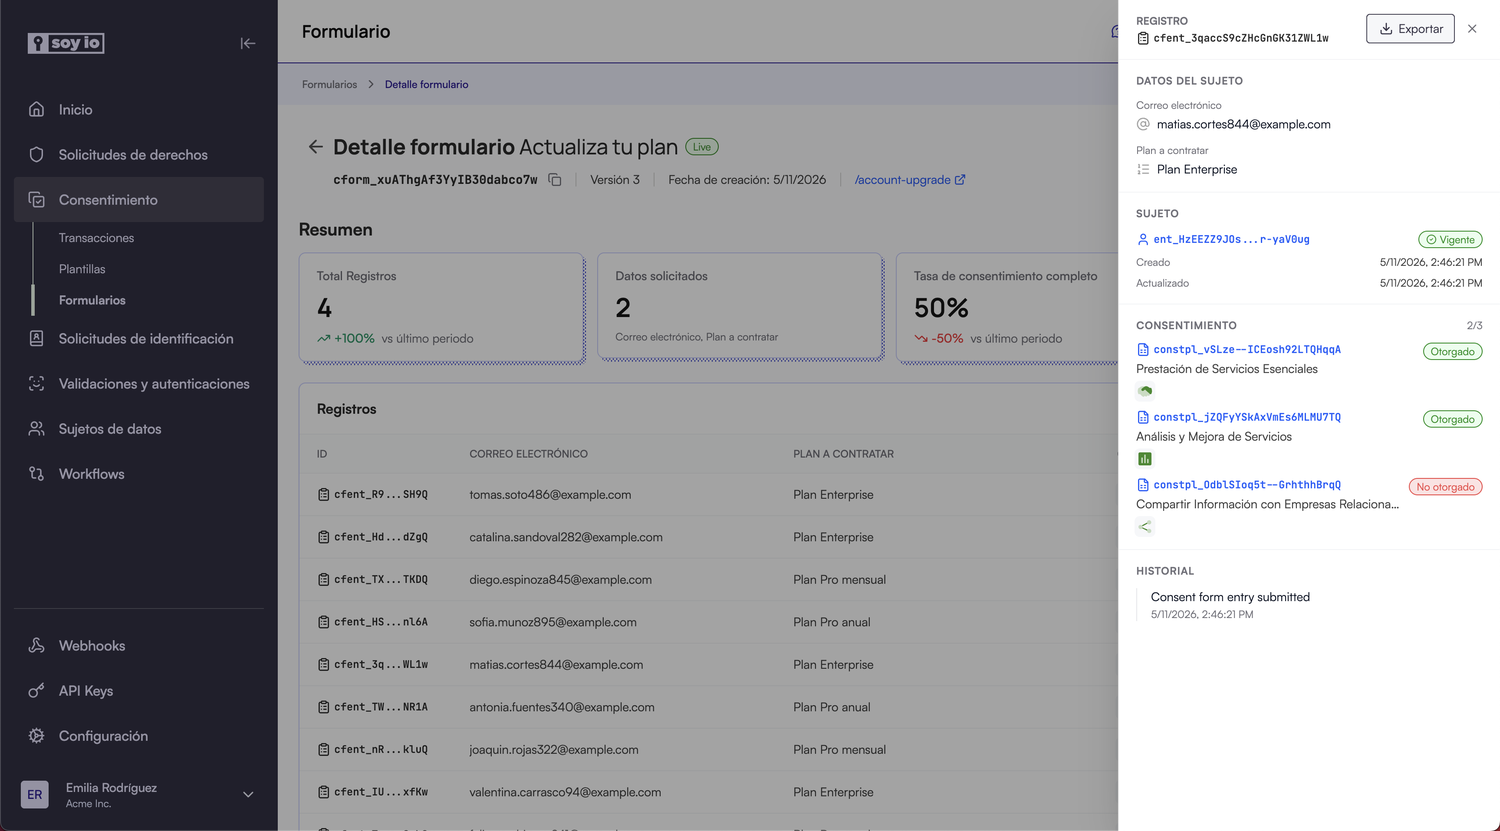Select the row for catalina.sandoval282@example.com

[708, 537]
